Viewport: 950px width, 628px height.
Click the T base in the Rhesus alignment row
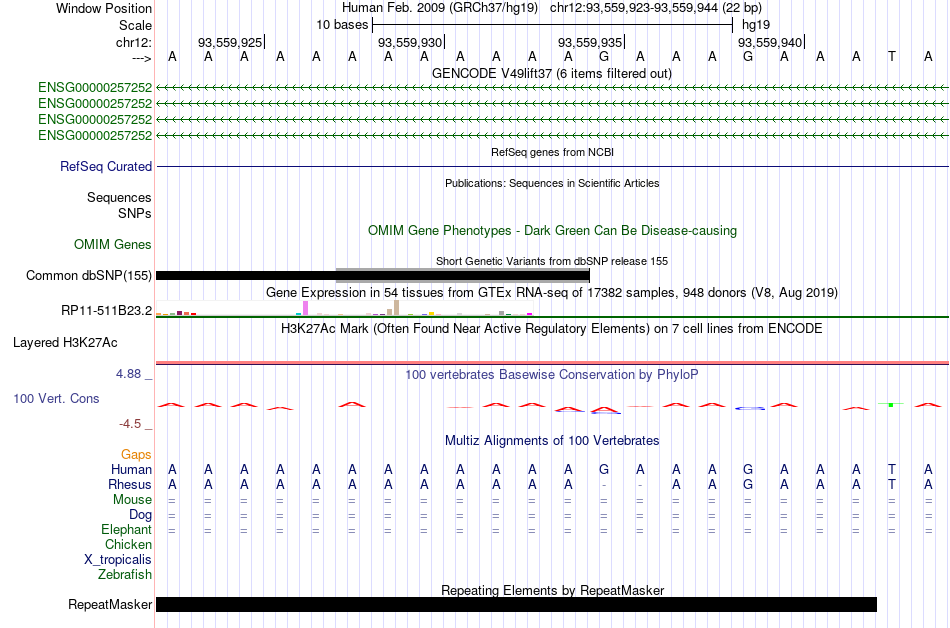pos(891,484)
